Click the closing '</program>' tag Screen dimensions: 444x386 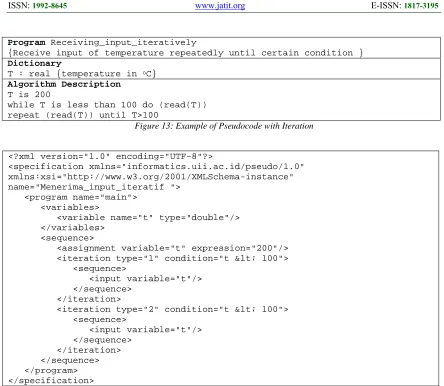click(51, 370)
